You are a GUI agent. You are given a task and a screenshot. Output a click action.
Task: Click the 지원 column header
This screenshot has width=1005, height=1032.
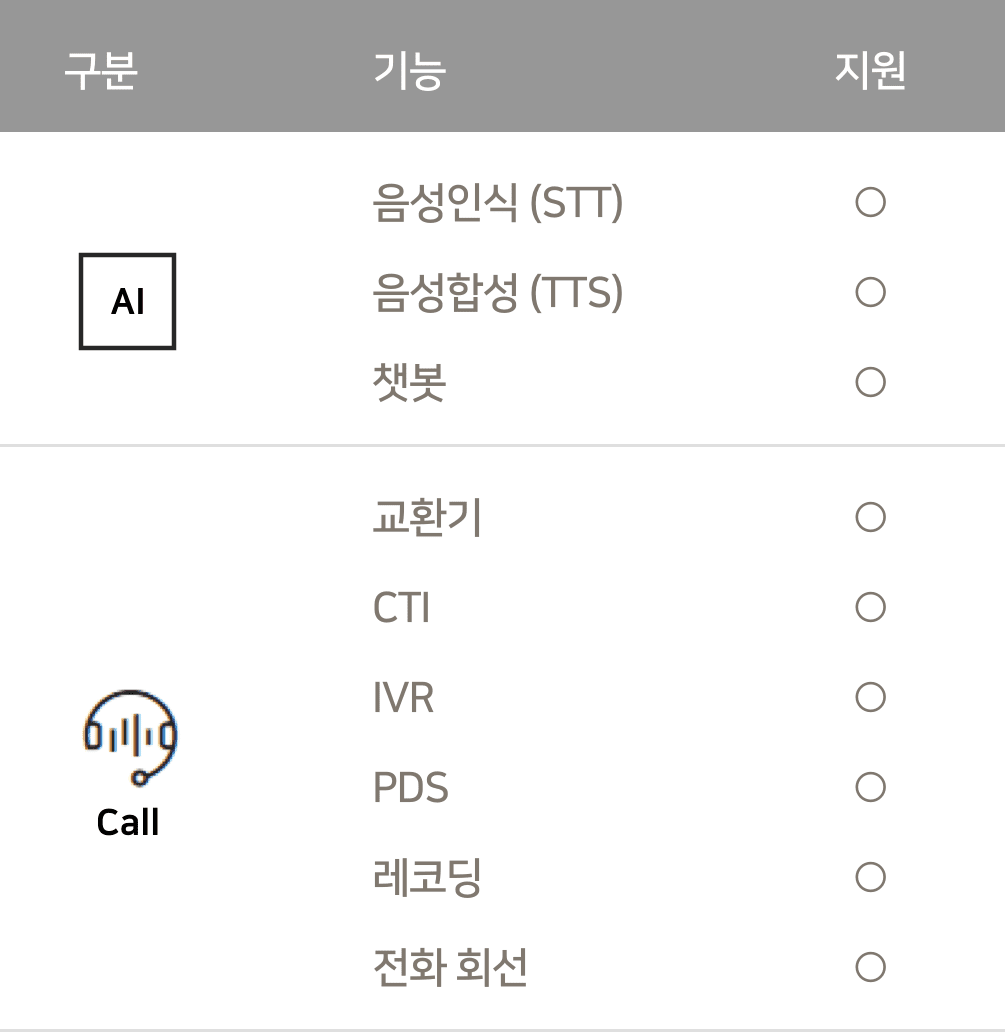[x=870, y=70]
